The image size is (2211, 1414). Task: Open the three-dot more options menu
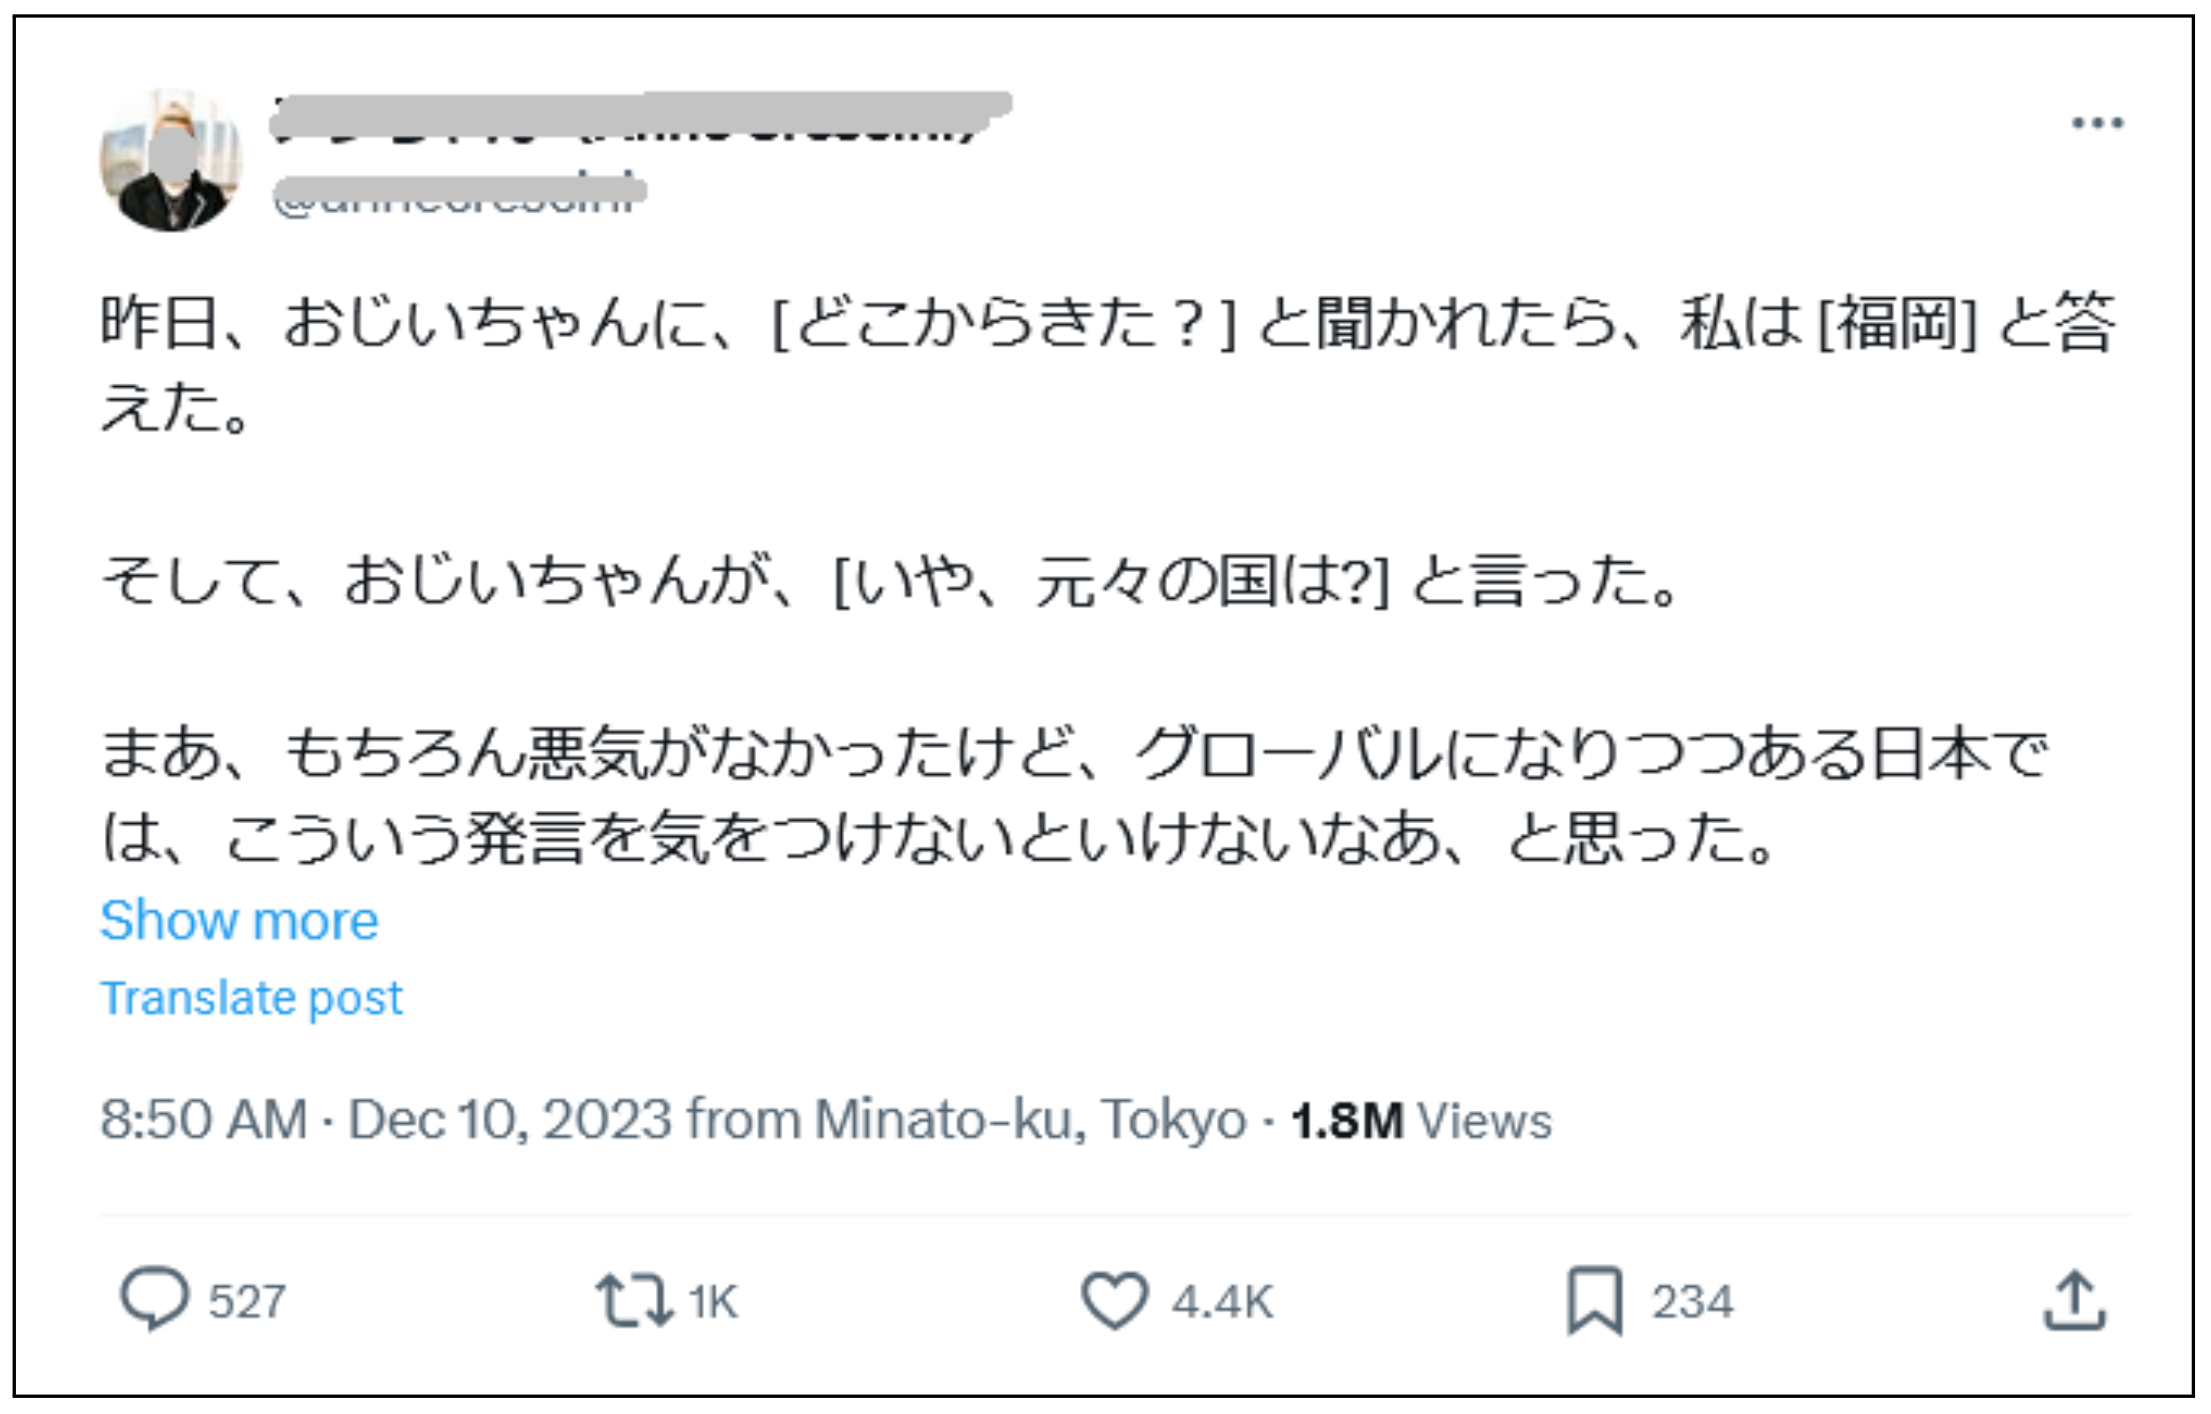point(2097,123)
